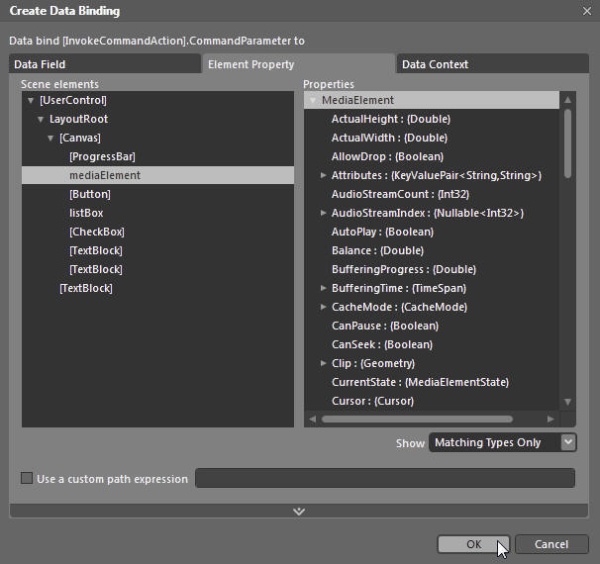Close the Create Data Binding dialog
600x564 pixels.
click(x=587, y=11)
